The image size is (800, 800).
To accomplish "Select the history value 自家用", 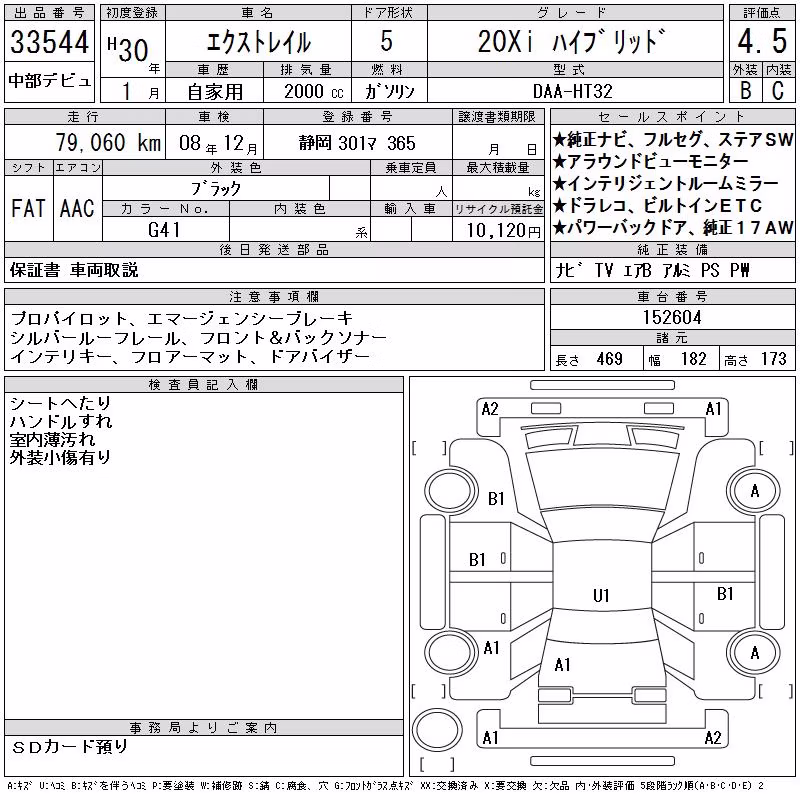I will (215, 92).
